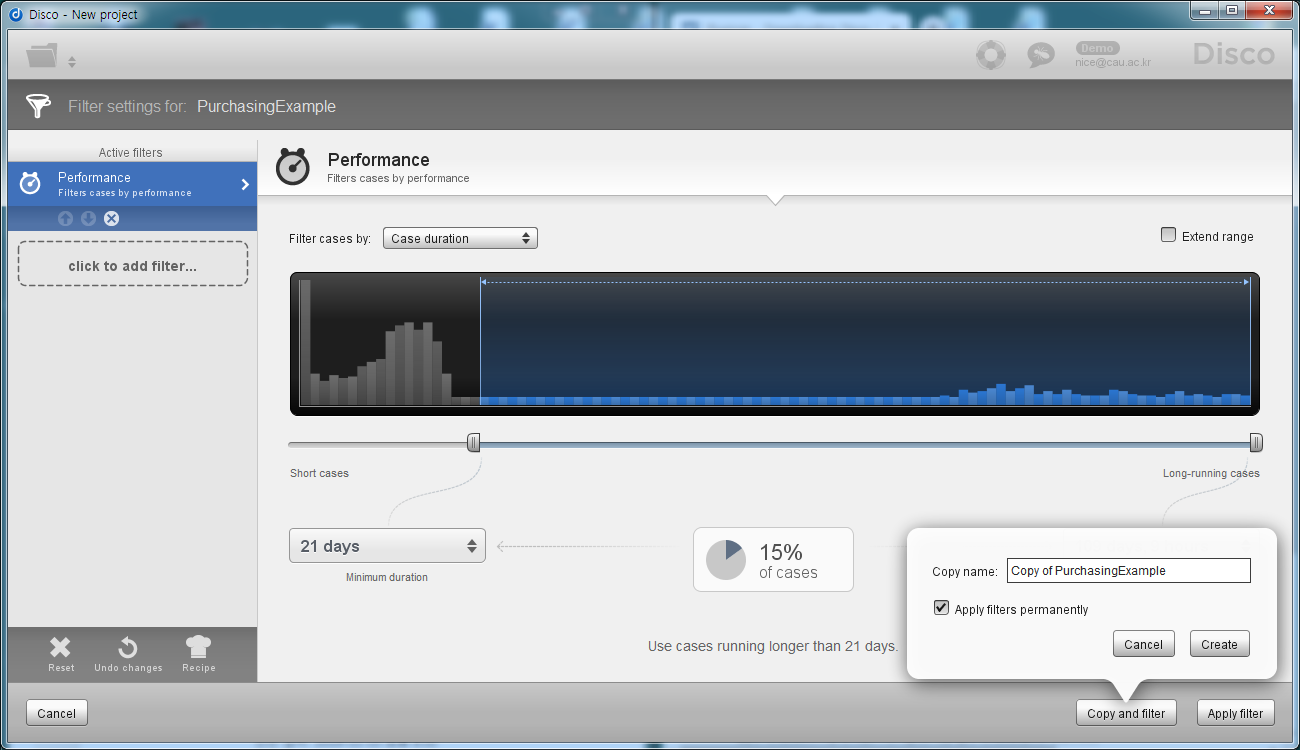The height and width of the screenshot is (750, 1300).
Task: Click the Short cases label
Action: 319,473
